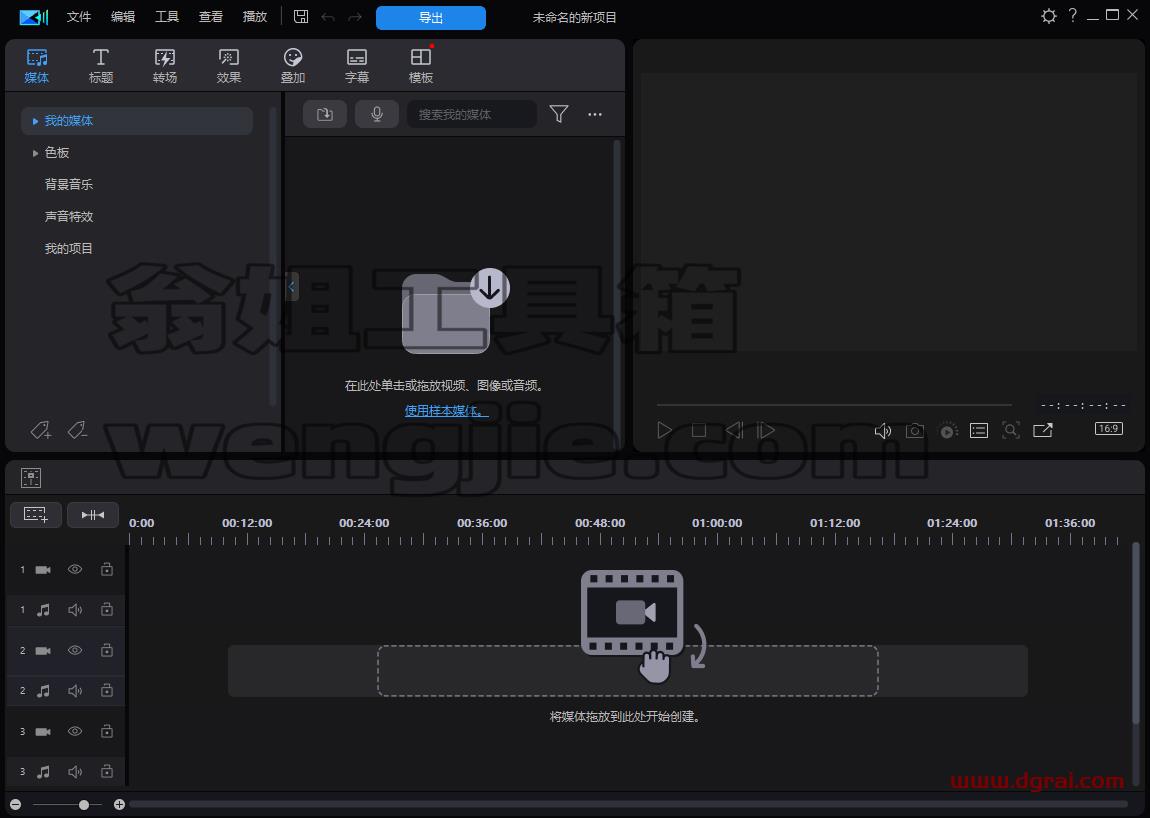Open the 叠加 overlay room
This screenshot has height=818, width=1150.
pos(293,66)
